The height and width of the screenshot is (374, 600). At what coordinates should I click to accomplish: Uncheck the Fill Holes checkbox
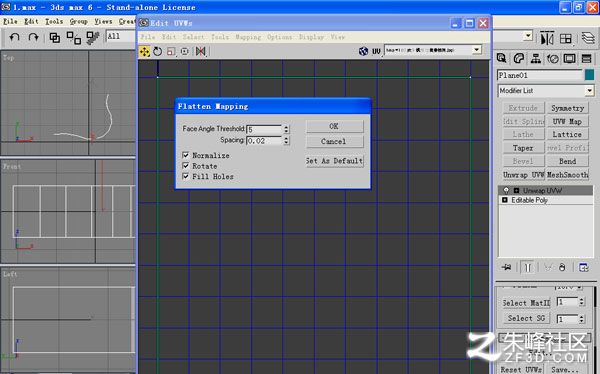[x=186, y=176]
